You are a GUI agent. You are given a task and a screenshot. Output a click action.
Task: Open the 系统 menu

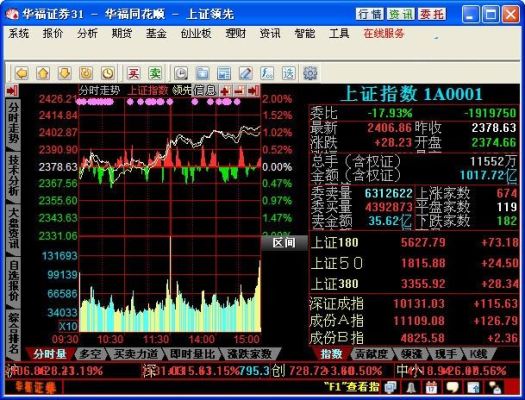click(19, 33)
